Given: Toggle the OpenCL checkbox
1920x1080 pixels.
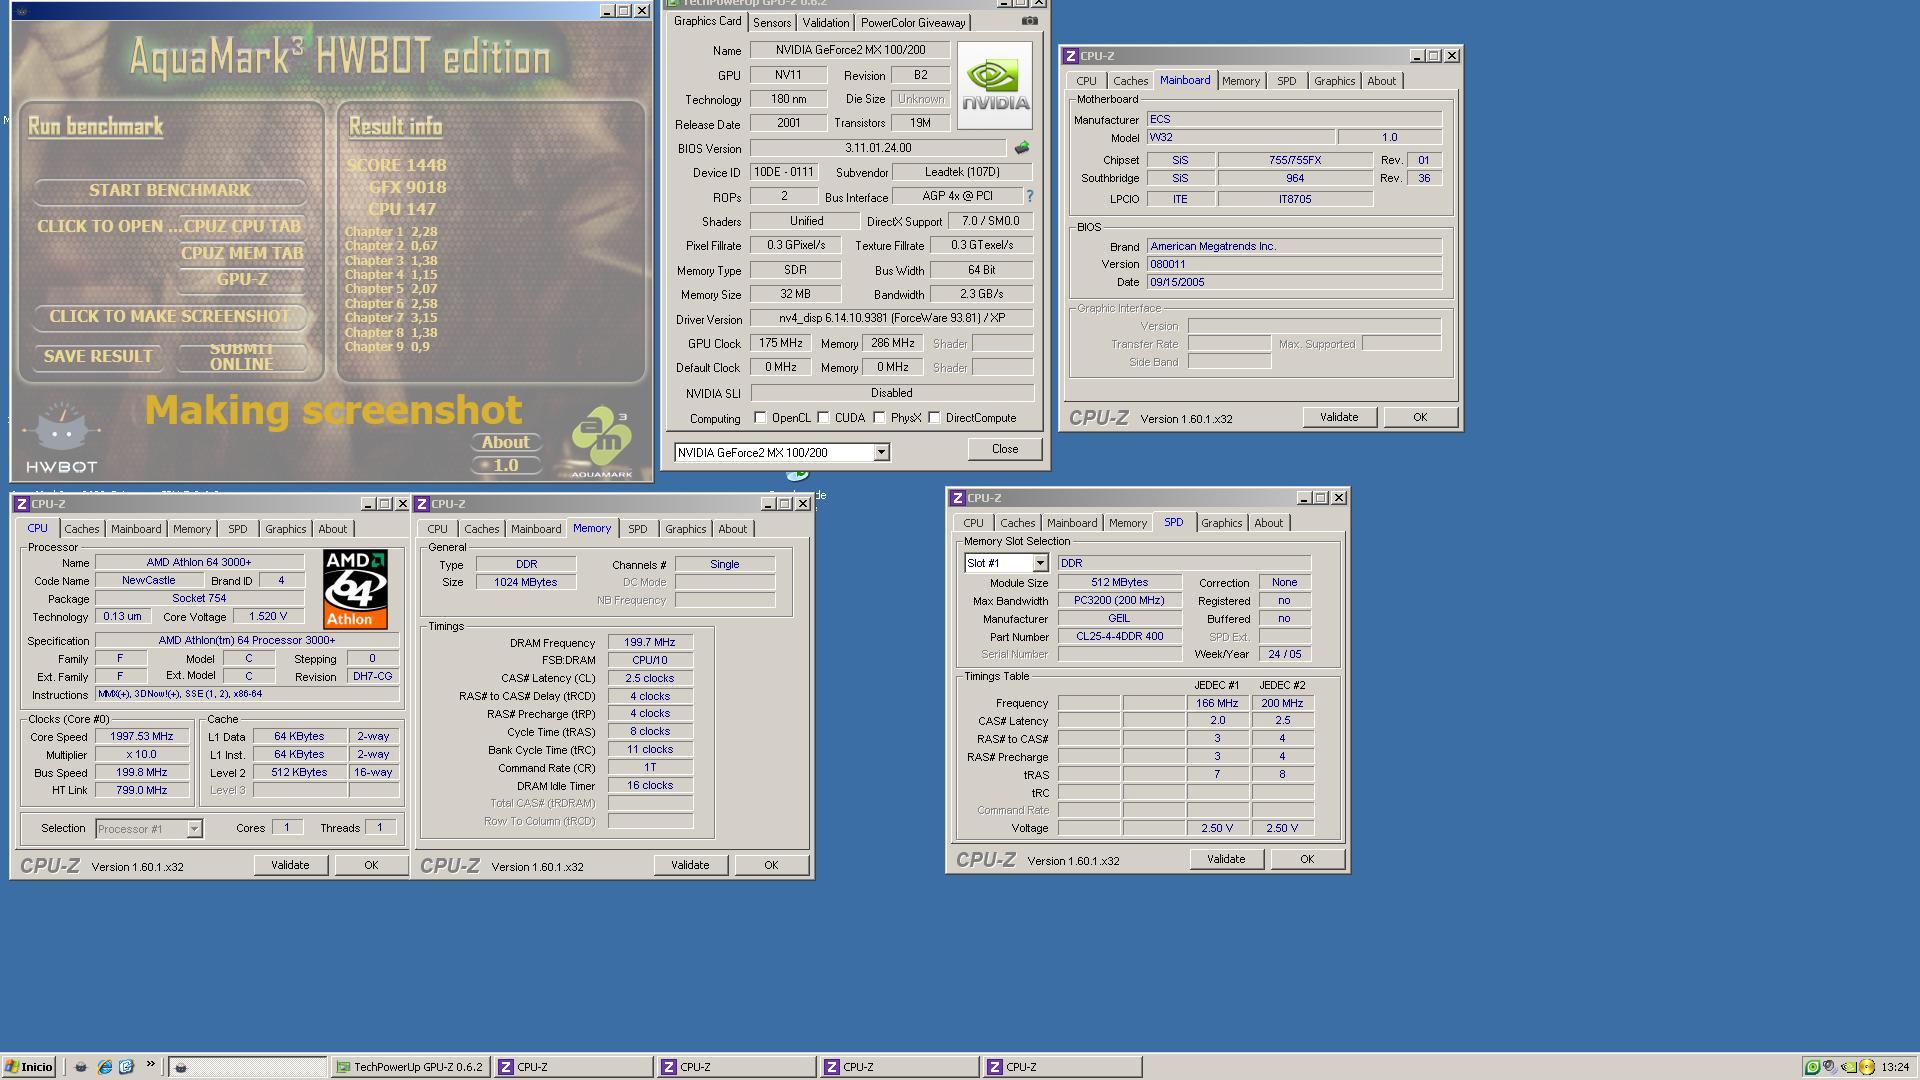Looking at the screenshot, I should (760, 418).
